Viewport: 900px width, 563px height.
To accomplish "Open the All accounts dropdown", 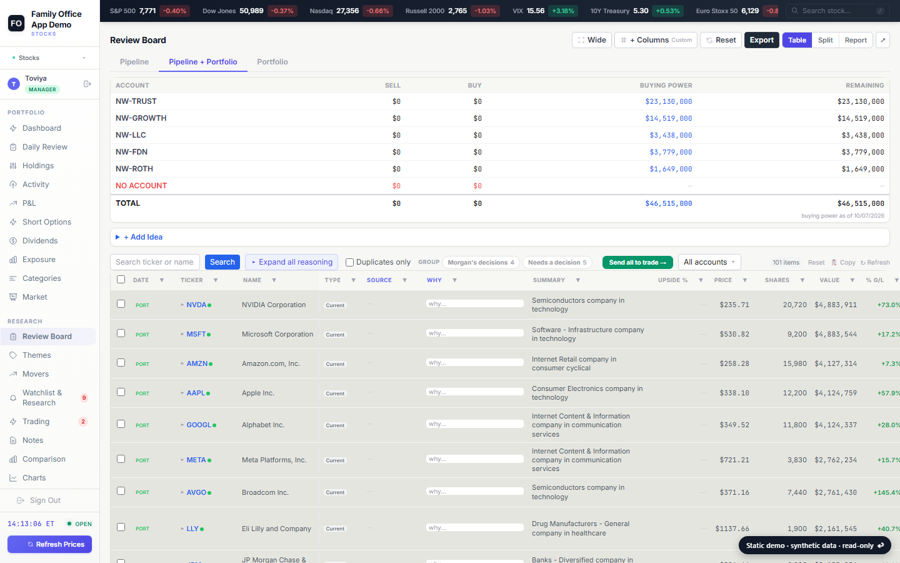I will (709, 262).
